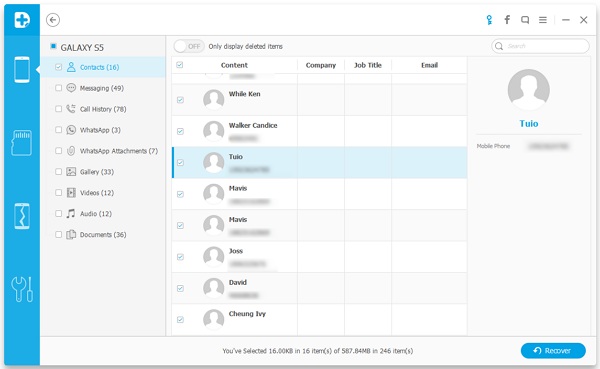Screen dimensions: 600x369
Task: Click the Documents pages icon
Action: (x=71, y=234)
